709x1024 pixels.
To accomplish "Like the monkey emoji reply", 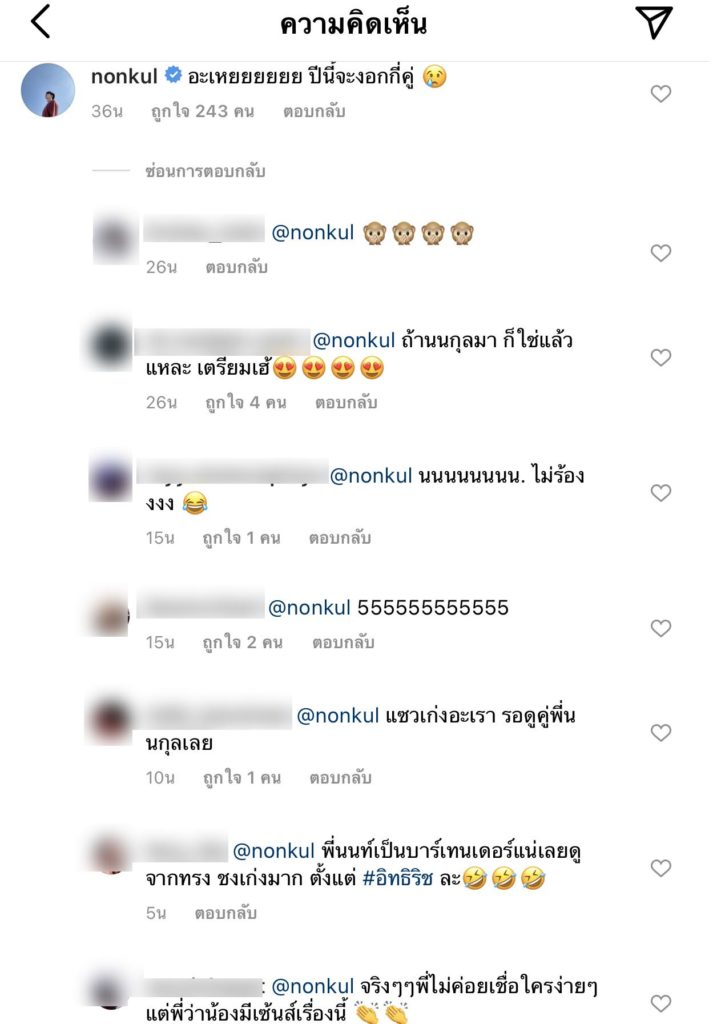I will (x=661, y=253).
